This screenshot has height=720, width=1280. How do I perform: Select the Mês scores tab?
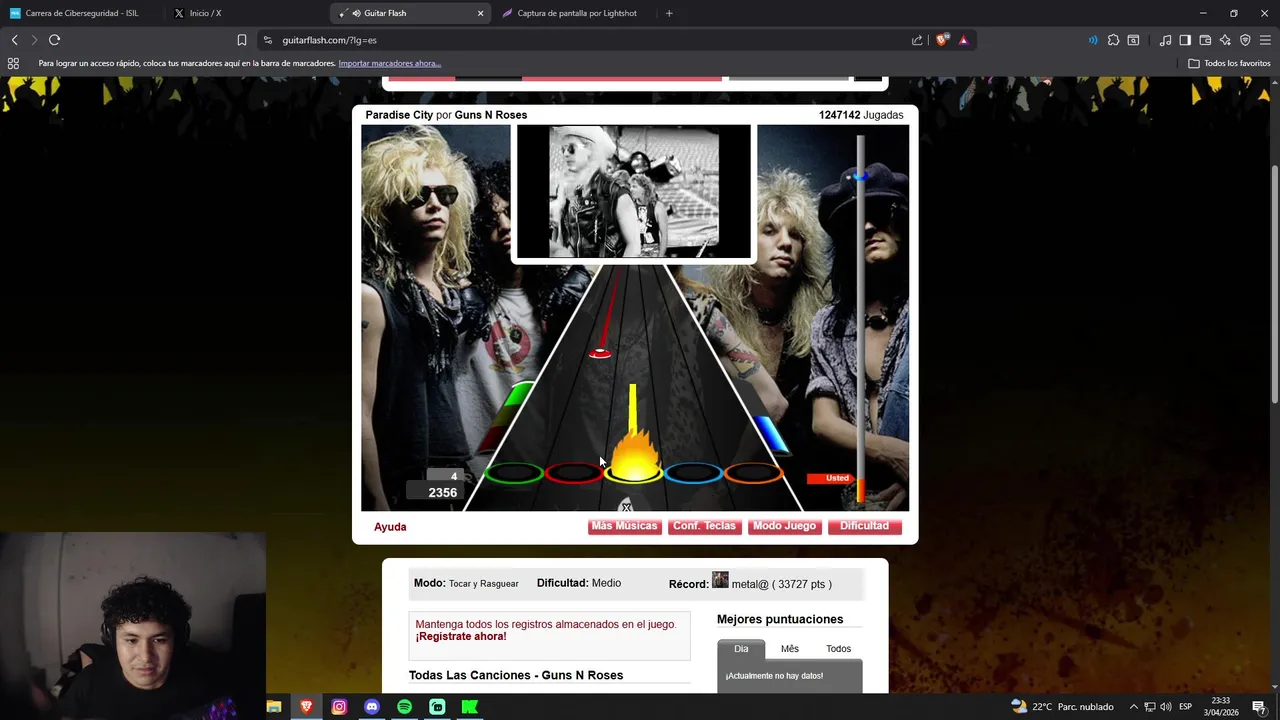(x=790, y=649)
